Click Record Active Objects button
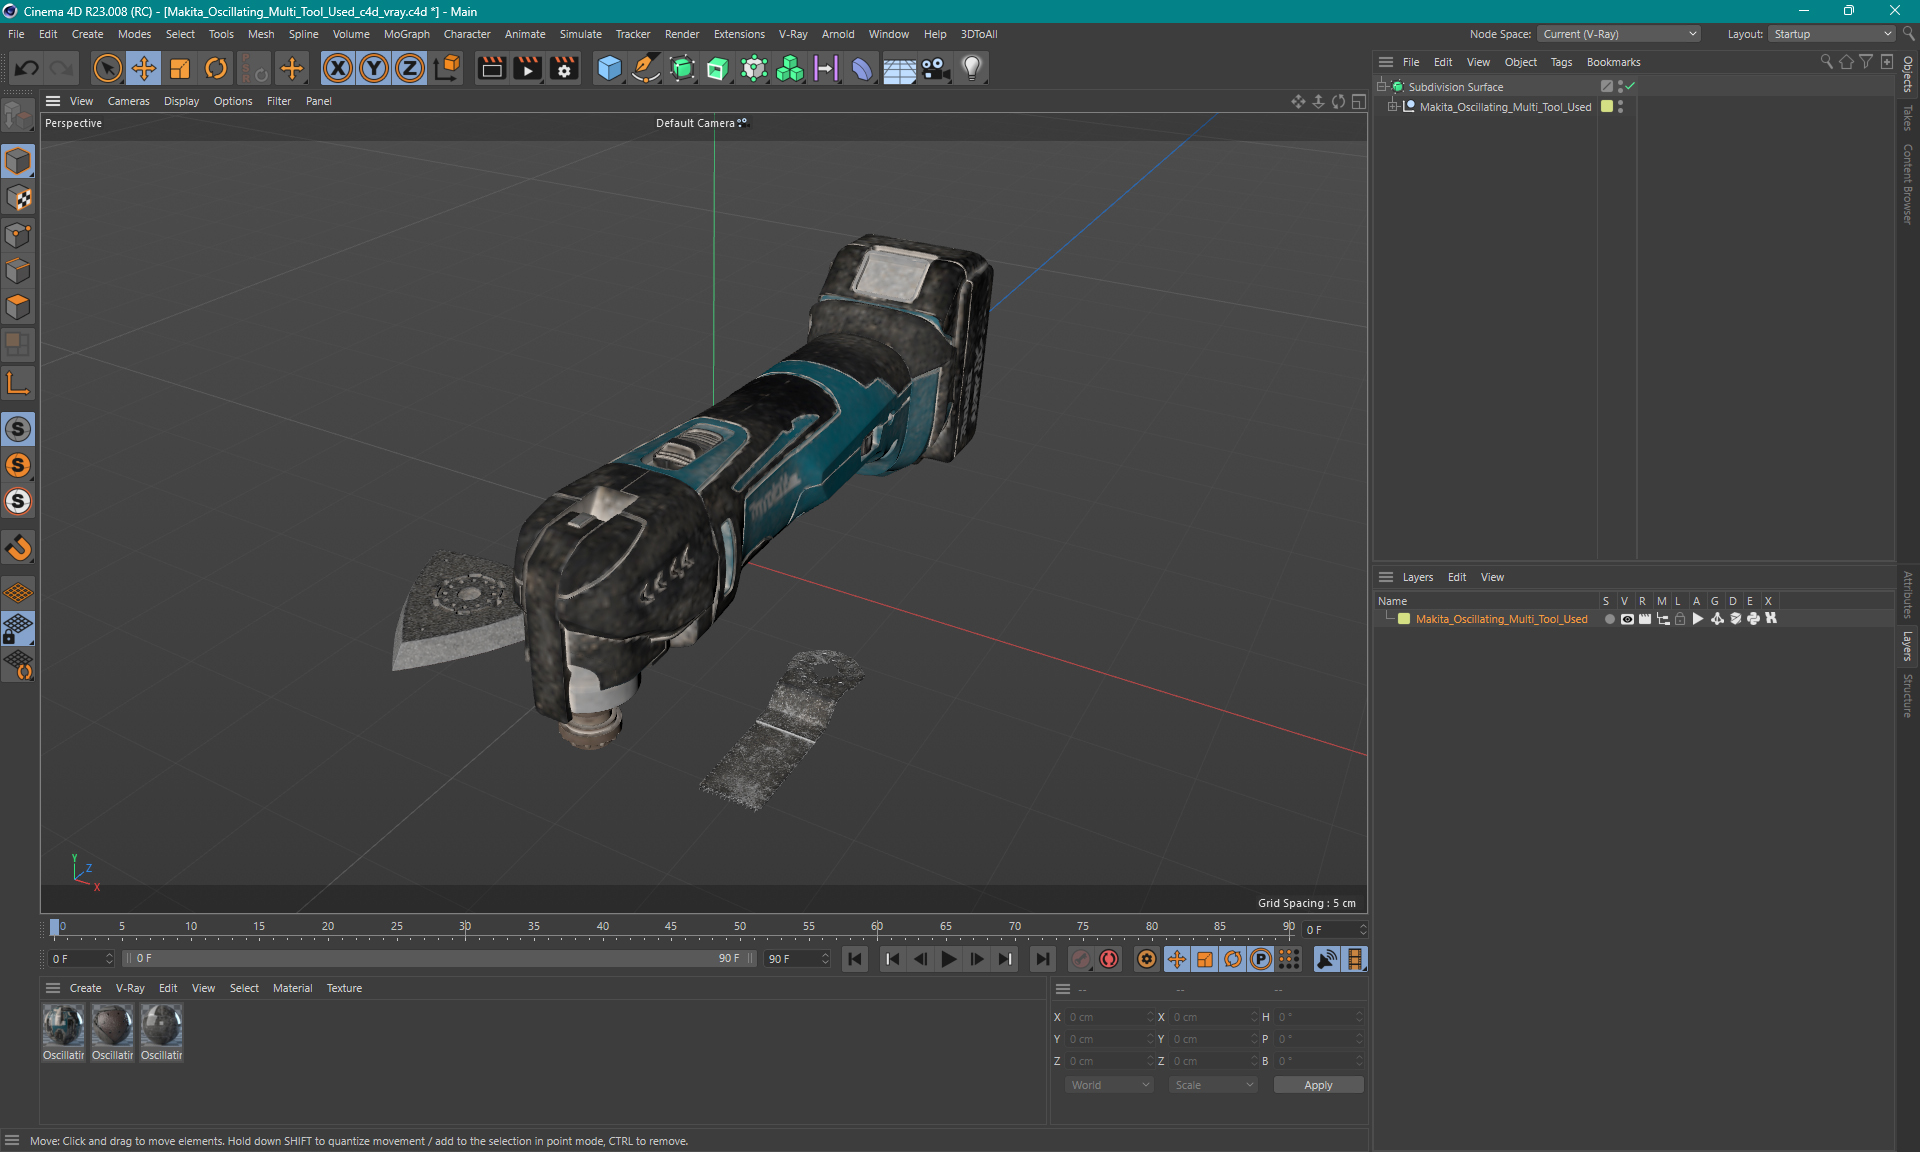Image resolution: width=1920 pixels, height=1152 pixels. coord(1081,959)
